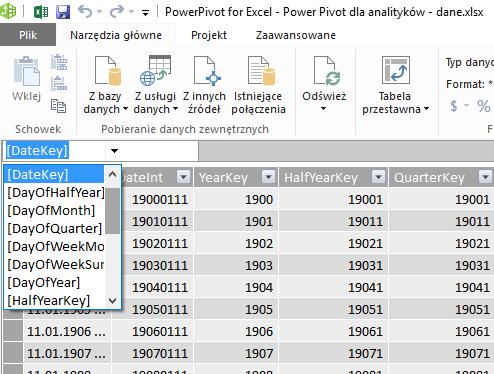Open Customize Quick Access Toolbar arrow
494x374 pixels.
145,13
